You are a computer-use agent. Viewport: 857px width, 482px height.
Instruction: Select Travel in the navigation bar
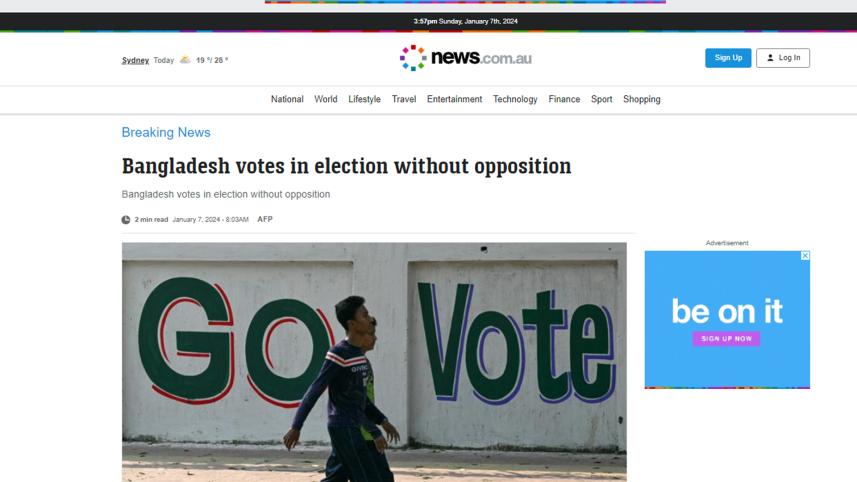(x=404, y=99)
